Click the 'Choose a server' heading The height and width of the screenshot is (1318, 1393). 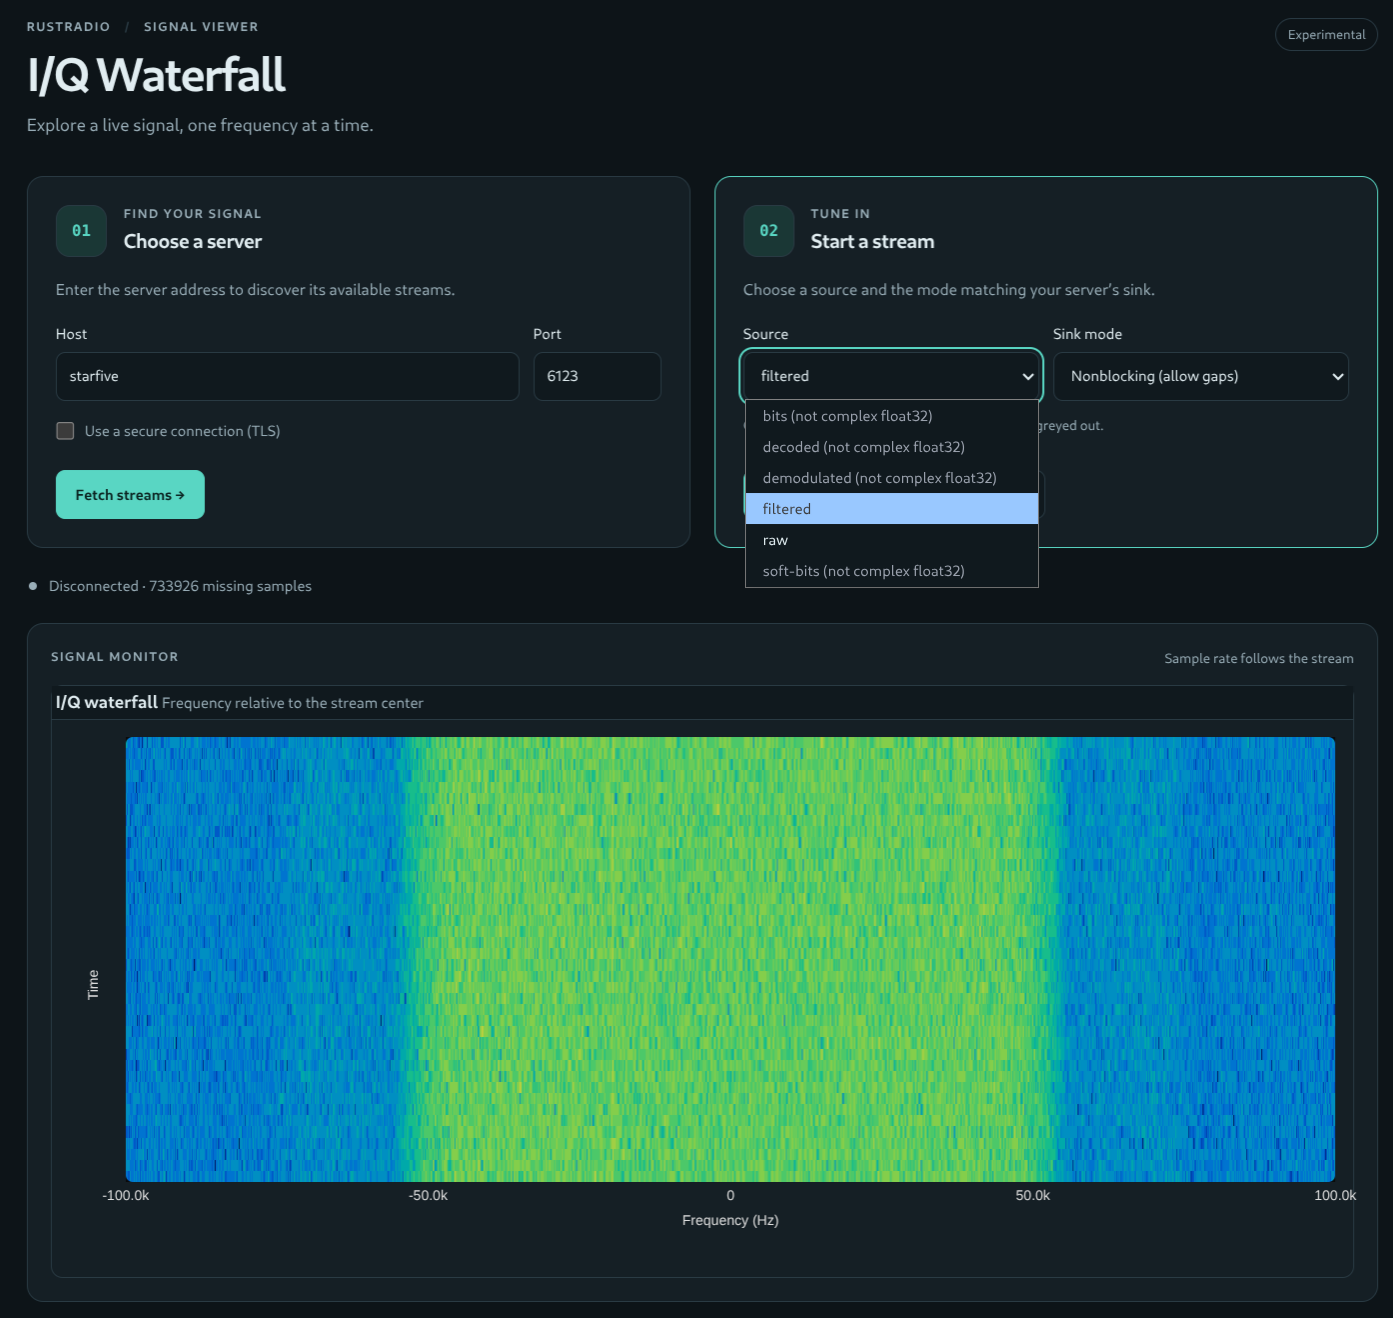pyautogui.click(x=193, y=241)
